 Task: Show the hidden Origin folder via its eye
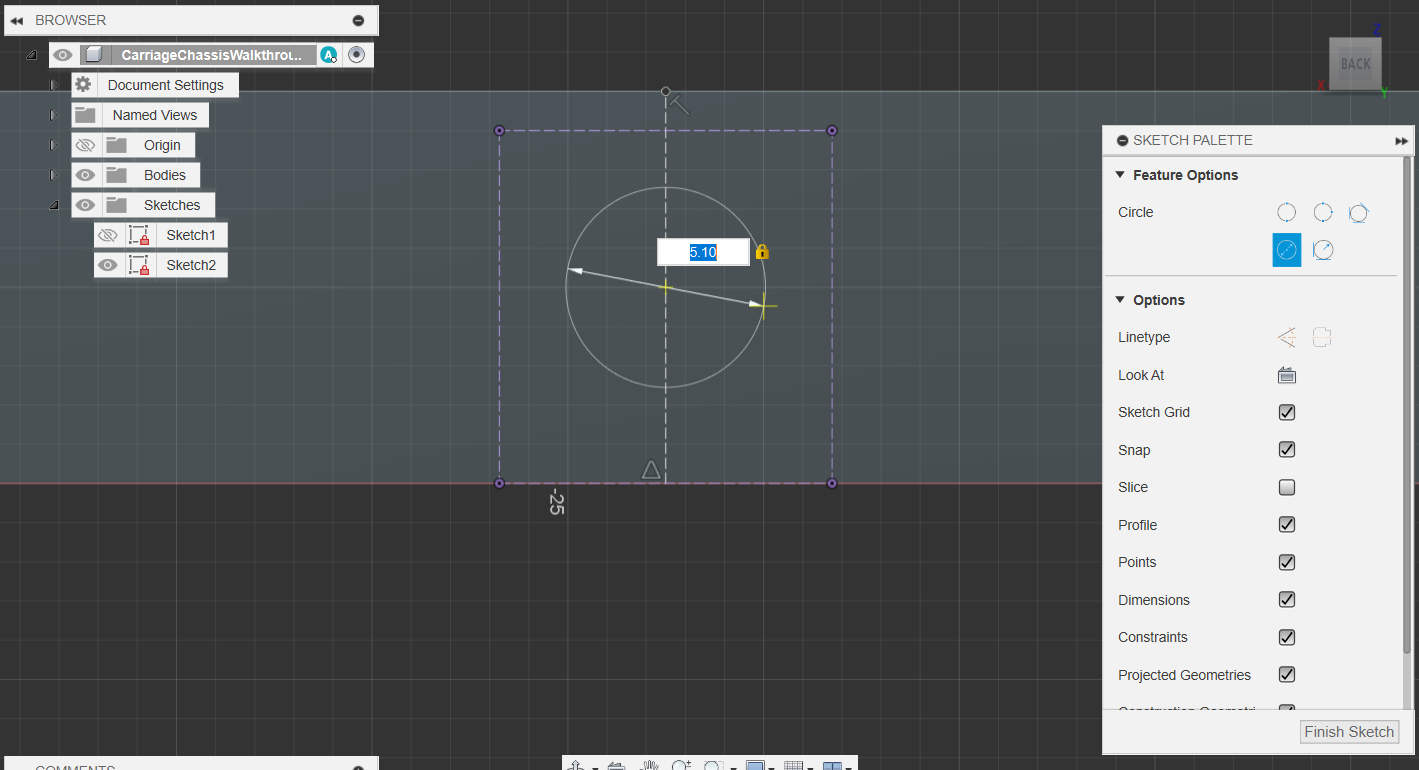(85, 145)
